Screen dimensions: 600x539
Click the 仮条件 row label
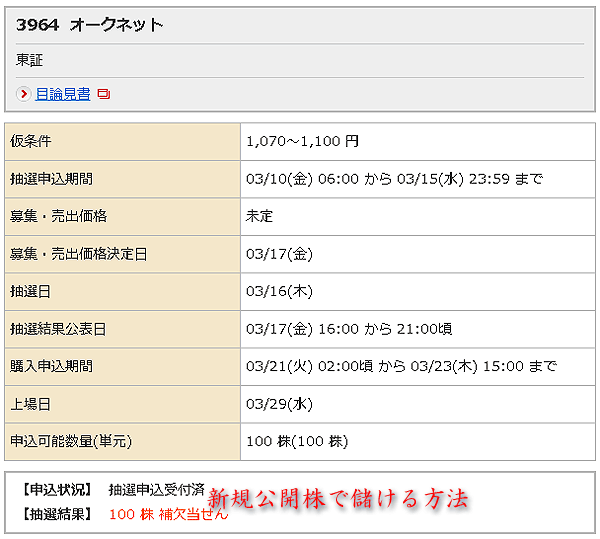[x=31, y=141]
